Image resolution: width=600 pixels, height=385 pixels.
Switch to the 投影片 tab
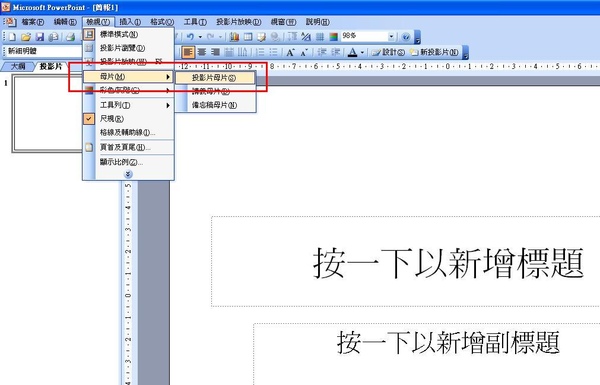(x=51, y=66)
